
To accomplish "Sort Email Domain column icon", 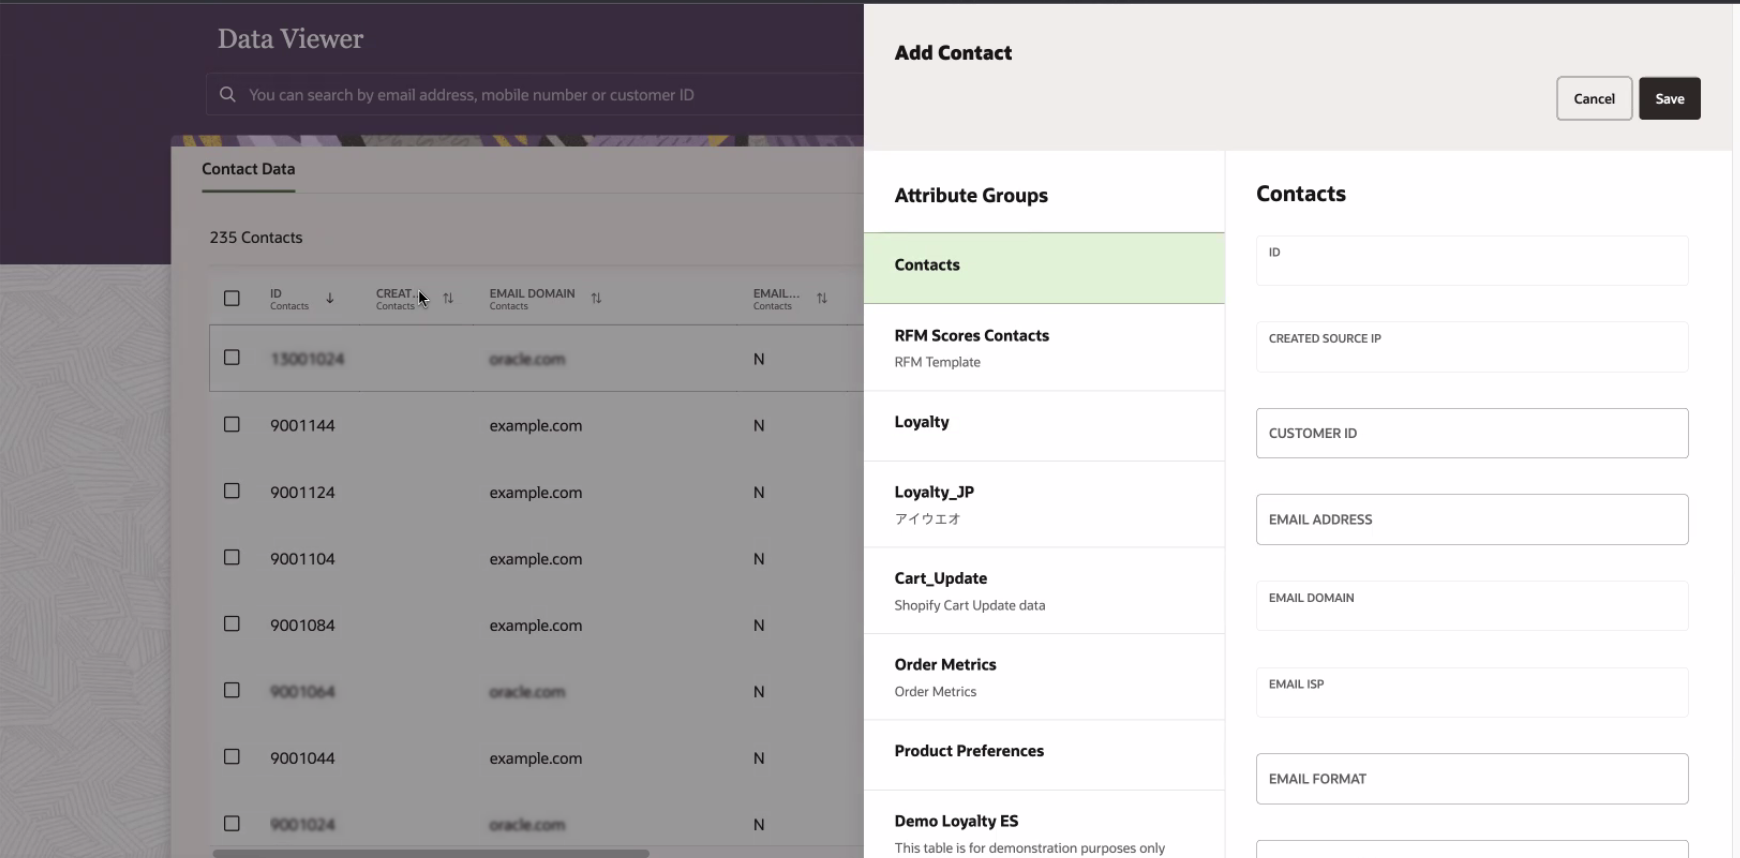I will (x=596, y=298).
